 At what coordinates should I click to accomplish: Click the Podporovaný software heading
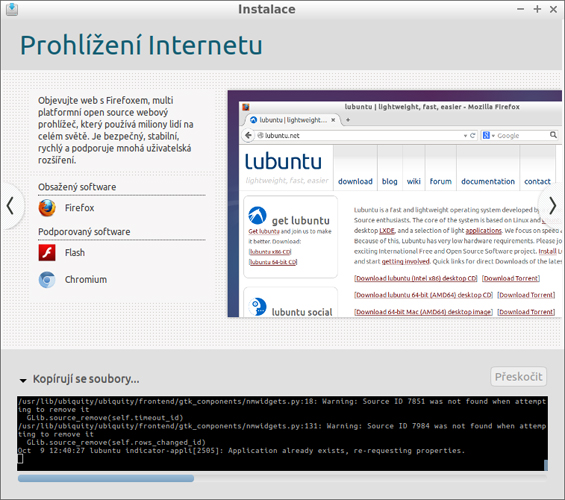click(84, 232)
